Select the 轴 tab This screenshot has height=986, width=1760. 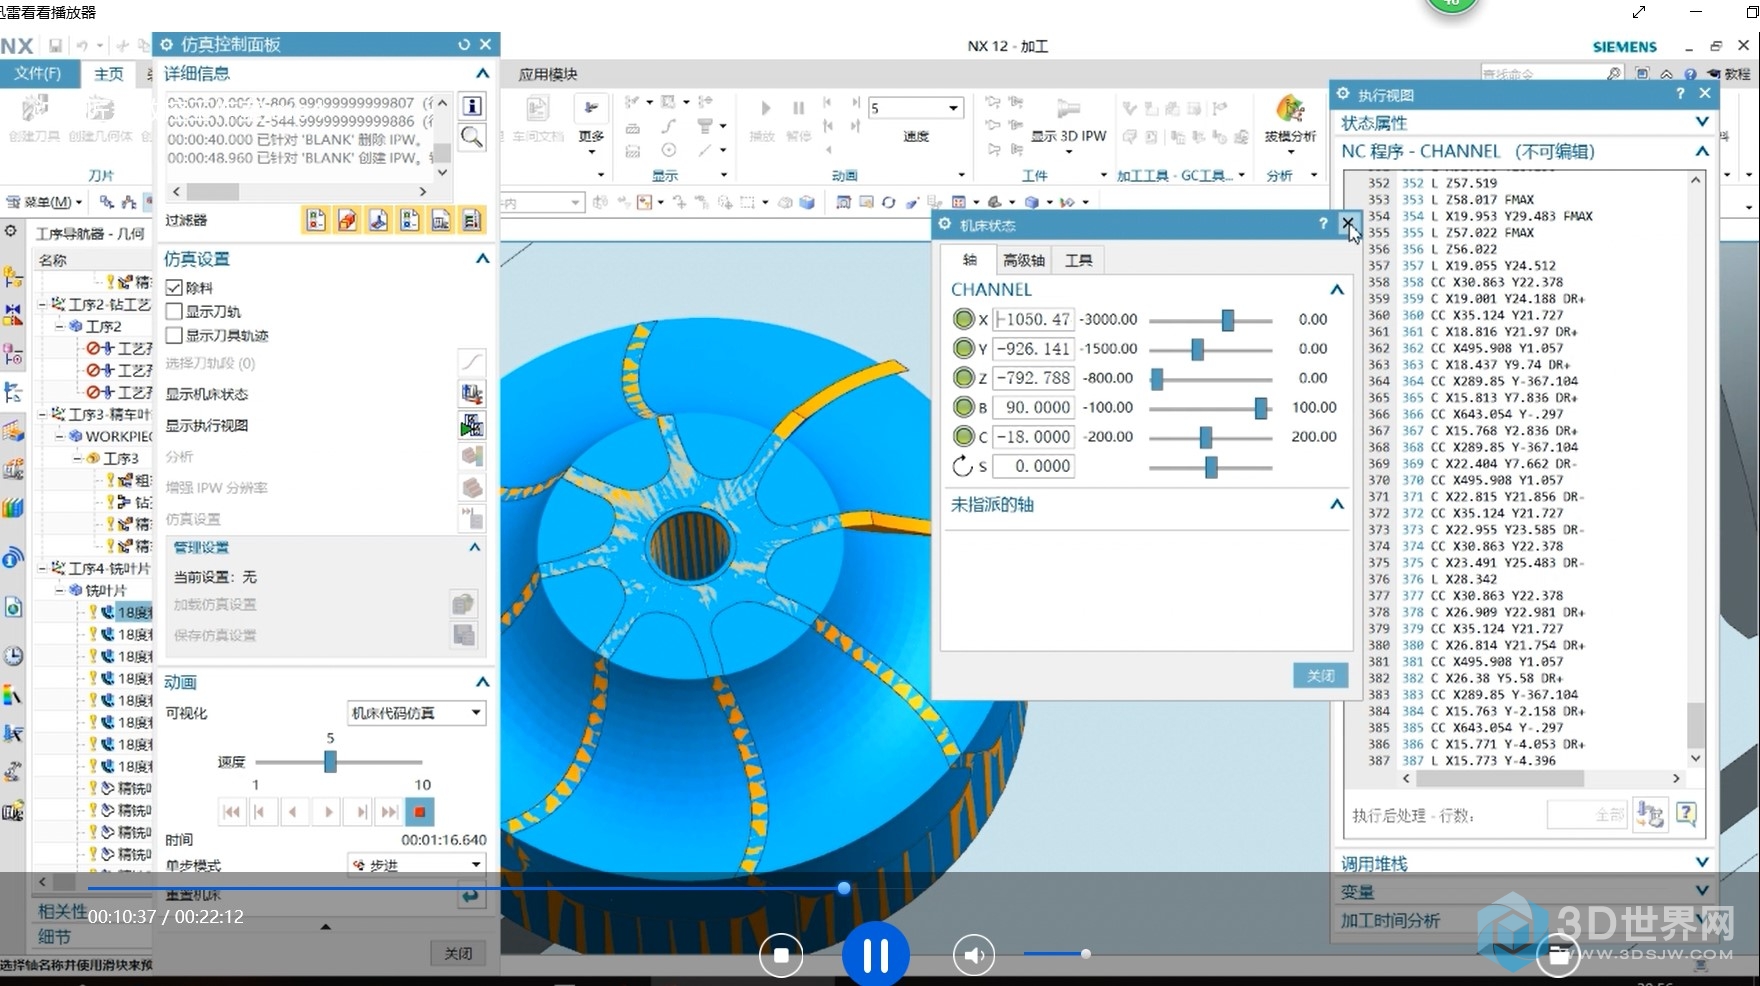pyautogui.click(x=969, y=260)
